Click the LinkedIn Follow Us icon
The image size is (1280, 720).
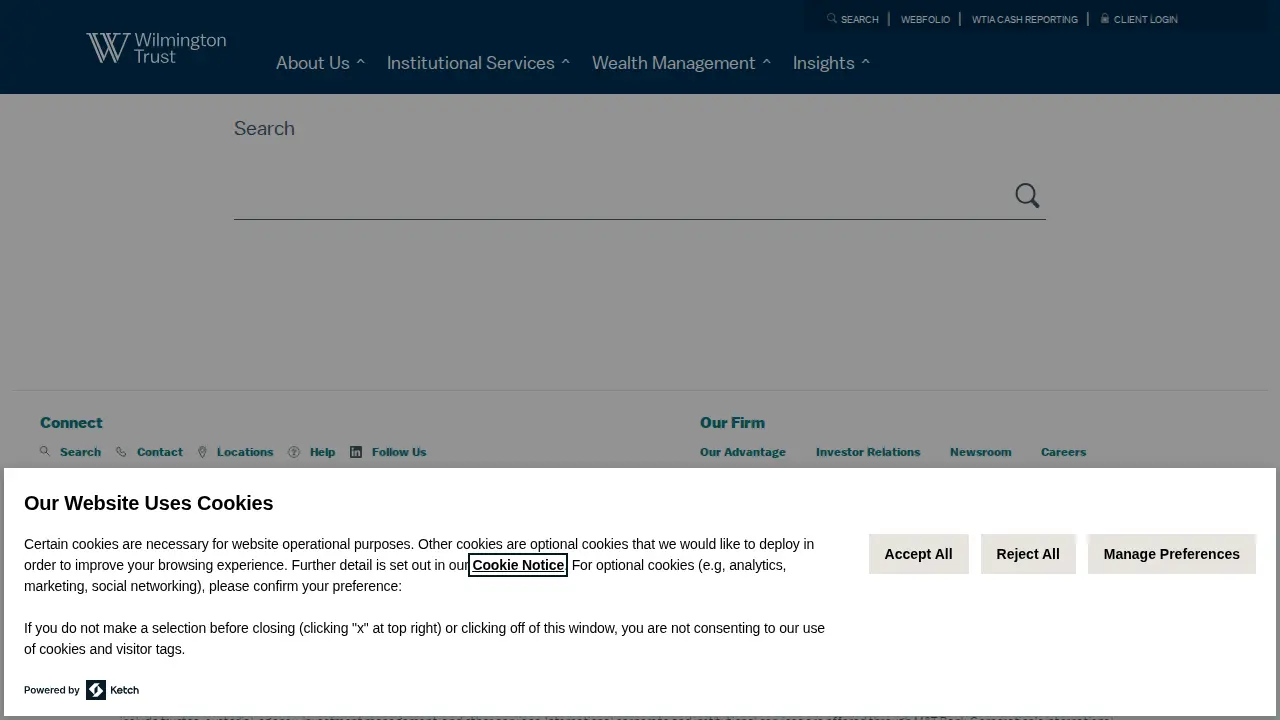coord(356,452)
